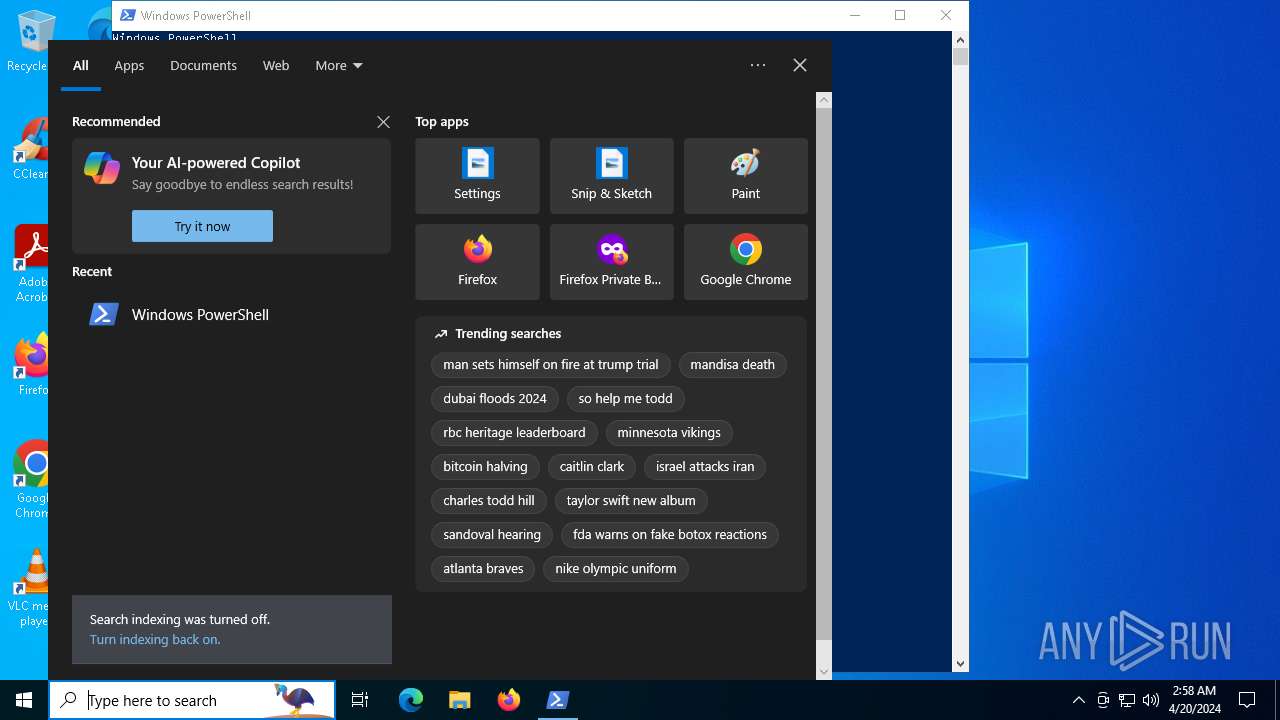Select 'charles todd hill' trending chip
1280x720 pixels.
pyautogui.click(x=489, y=501)
